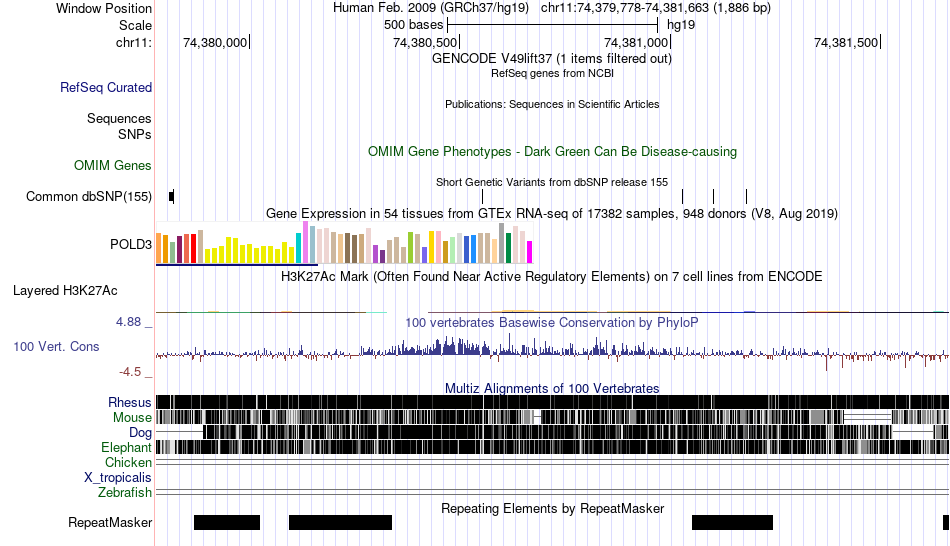This screenshot has height=546, width=950.
Task: Click the rightmost dbSNP variant mark
Action: pyautogui.click(x=746, y=196)
